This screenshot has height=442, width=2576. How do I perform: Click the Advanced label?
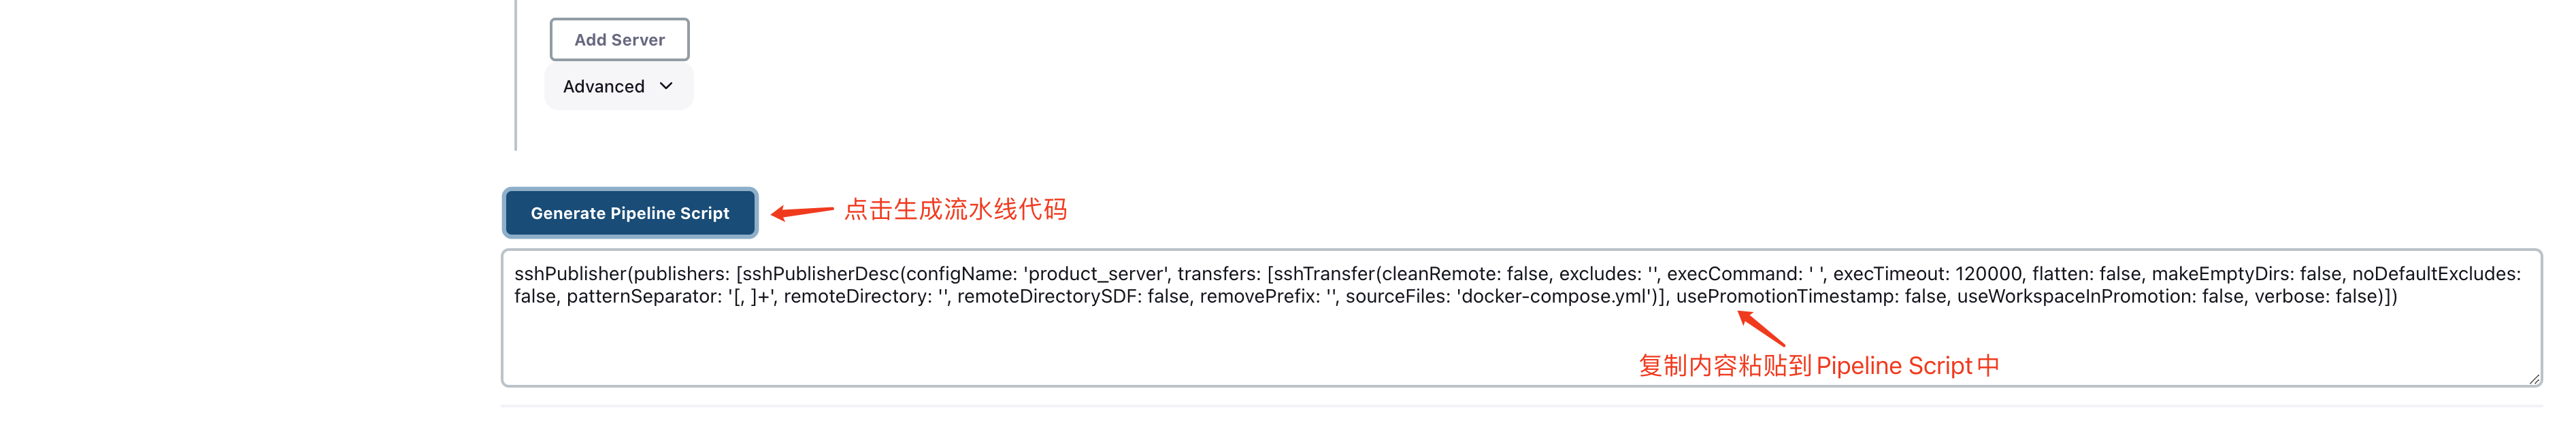(x=603, y=86)
